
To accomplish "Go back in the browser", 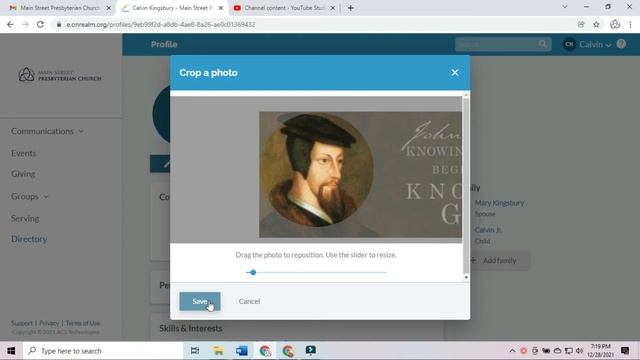I will click(x=10, y=24).
